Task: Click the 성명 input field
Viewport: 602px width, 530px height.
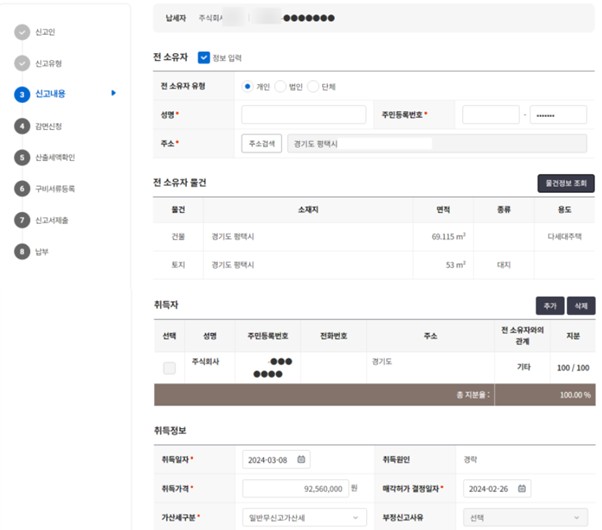Action: 303,115
